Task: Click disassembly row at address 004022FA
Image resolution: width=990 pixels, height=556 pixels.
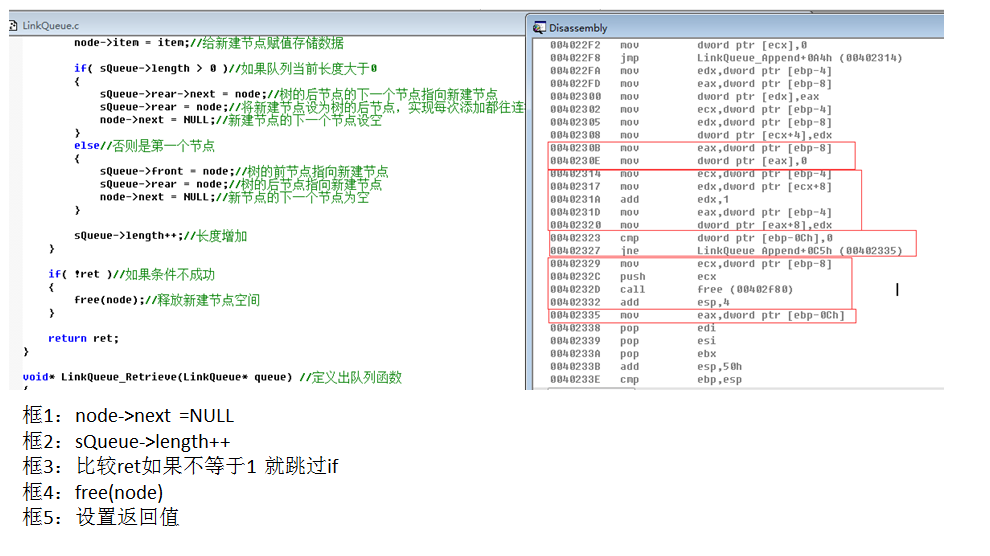Action: 691,71
